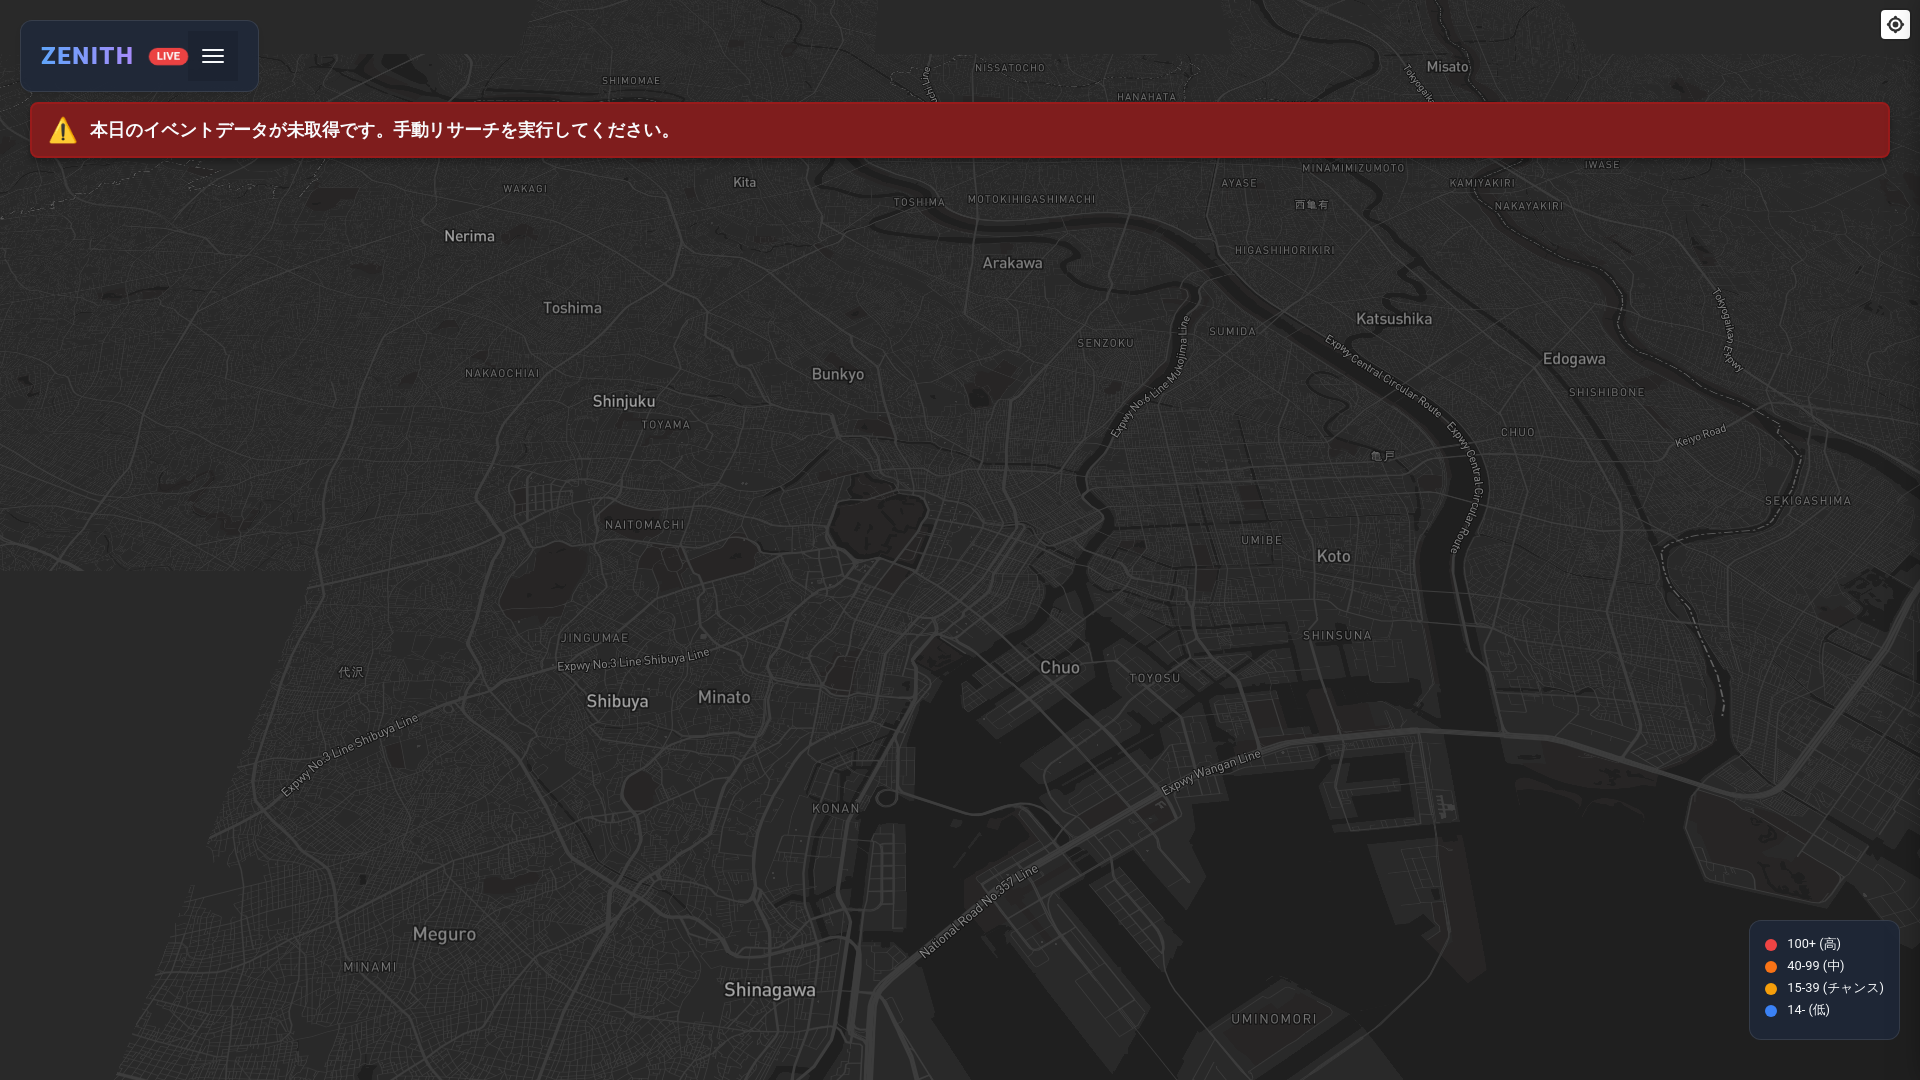Click the red 100+ legend dot
The height and width of the screenshot is (1080, 1920).
1771,944
